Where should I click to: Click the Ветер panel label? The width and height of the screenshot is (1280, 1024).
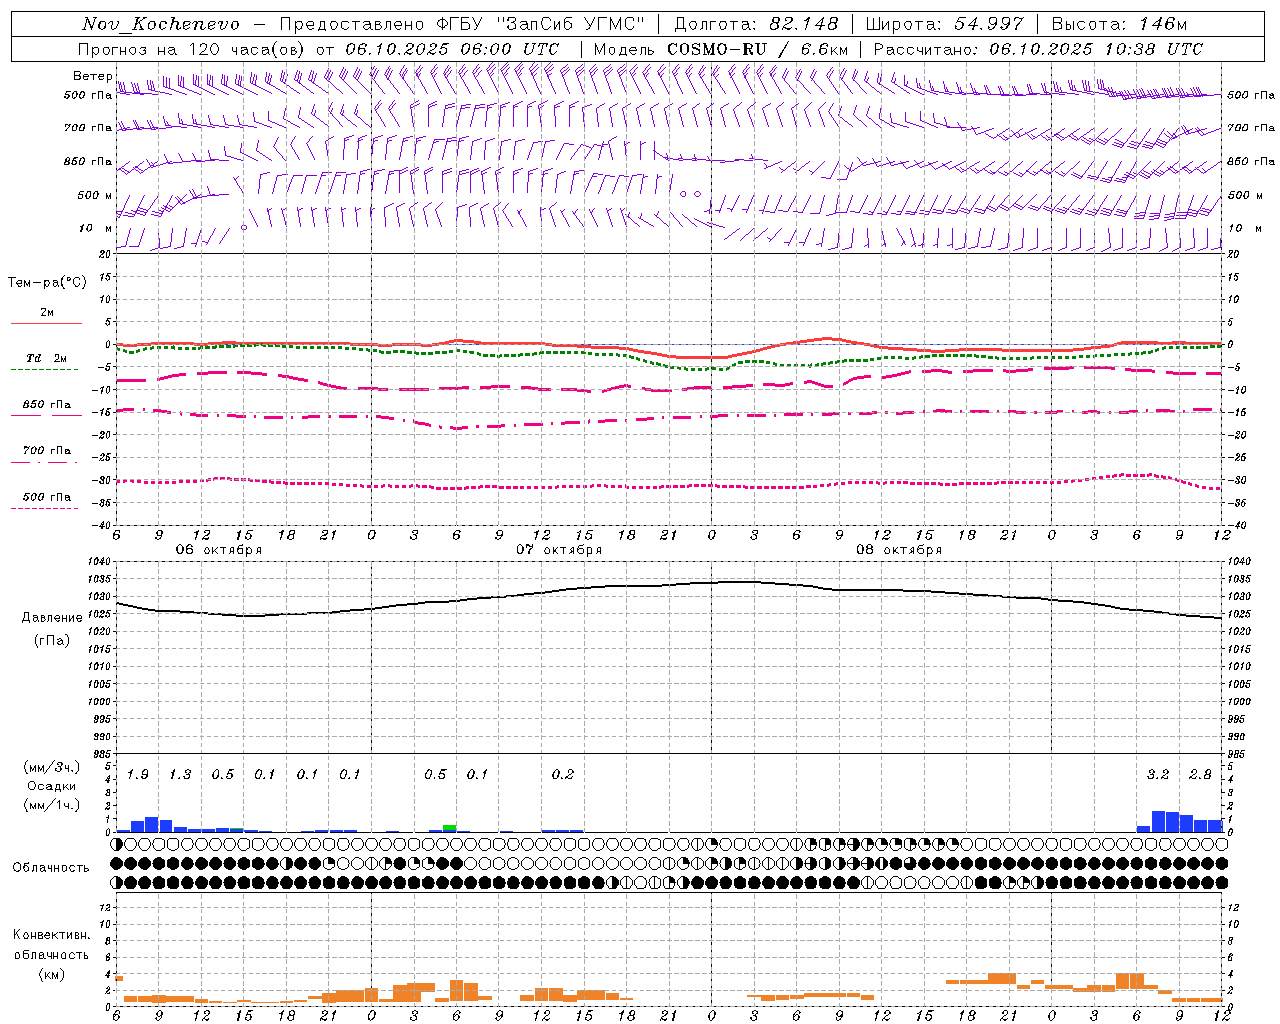[x=92, y=76]
